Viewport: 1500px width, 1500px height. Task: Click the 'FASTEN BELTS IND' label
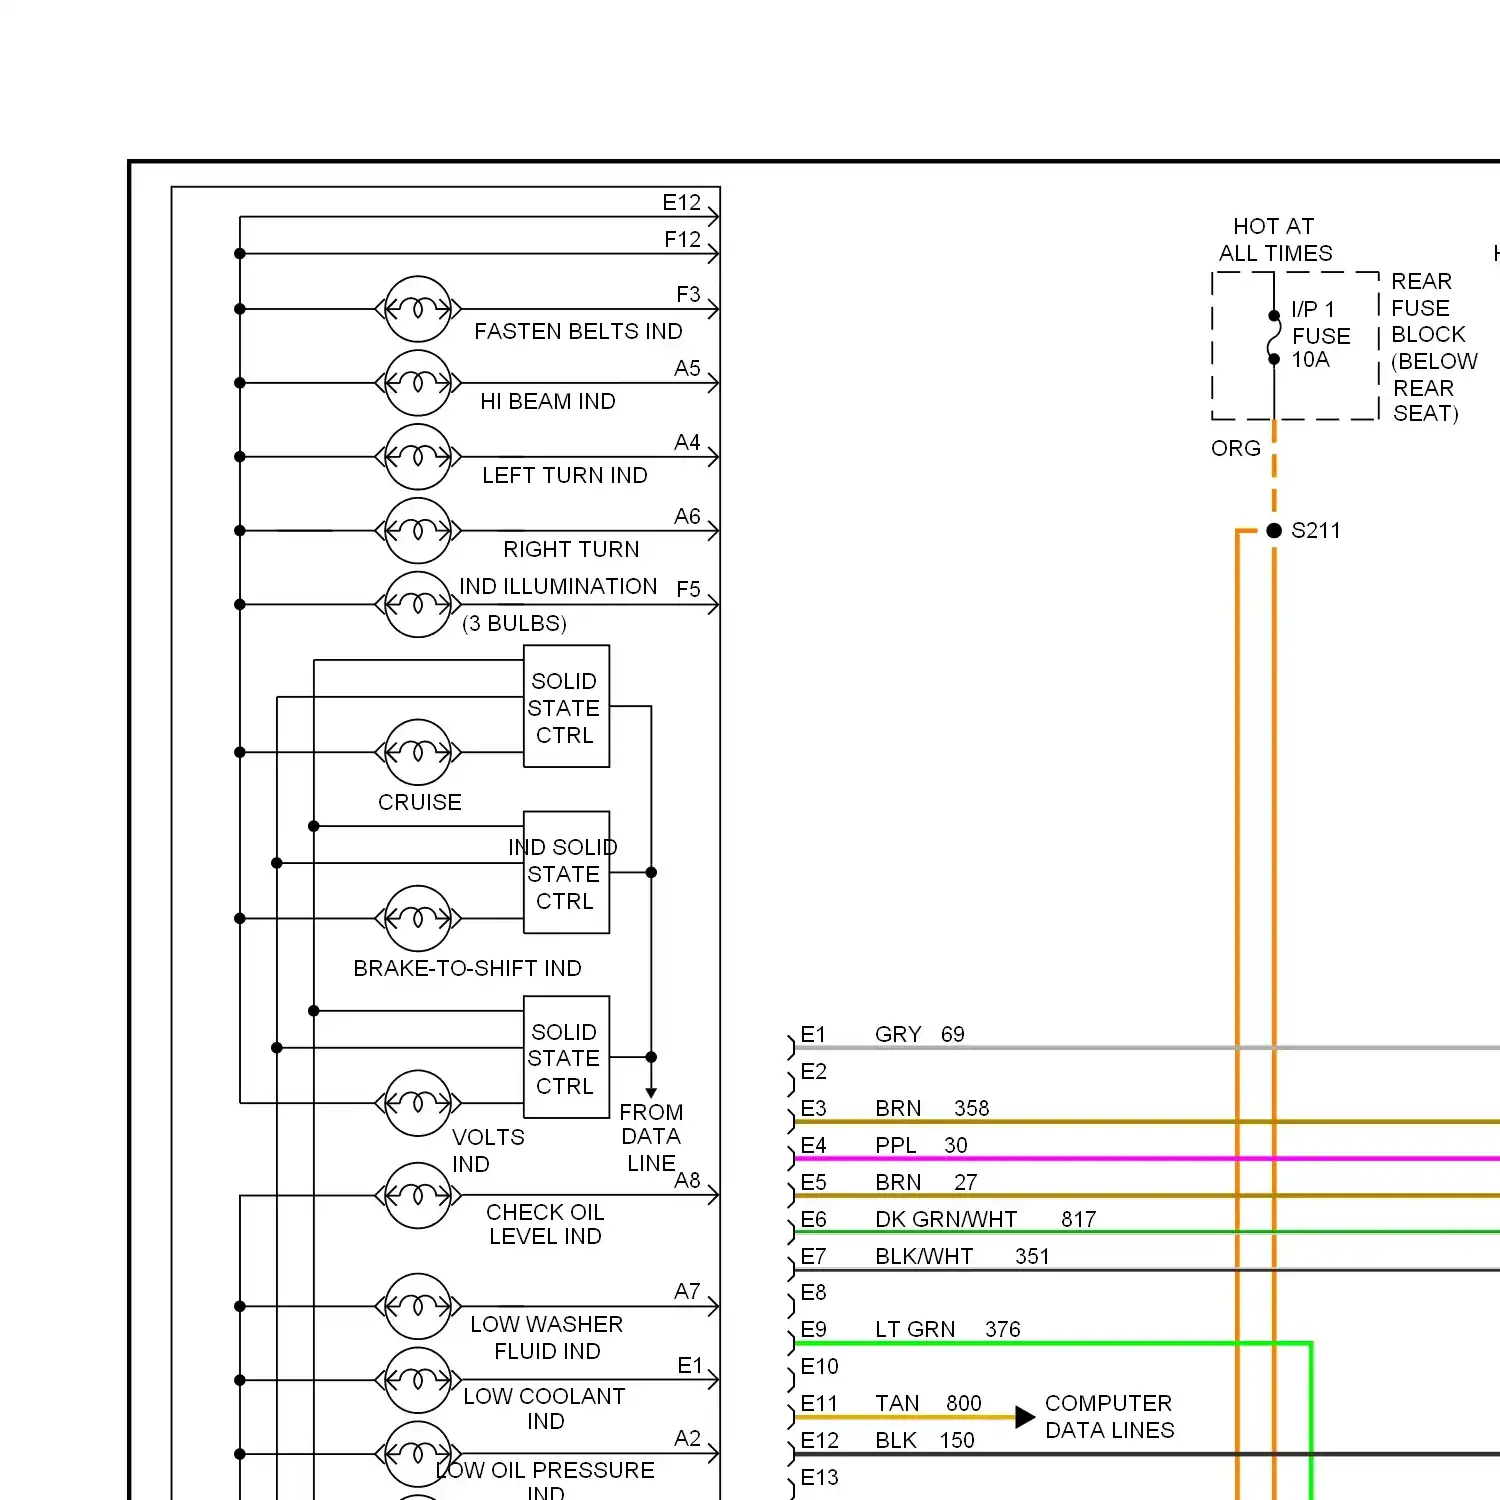tap(578, 331)
